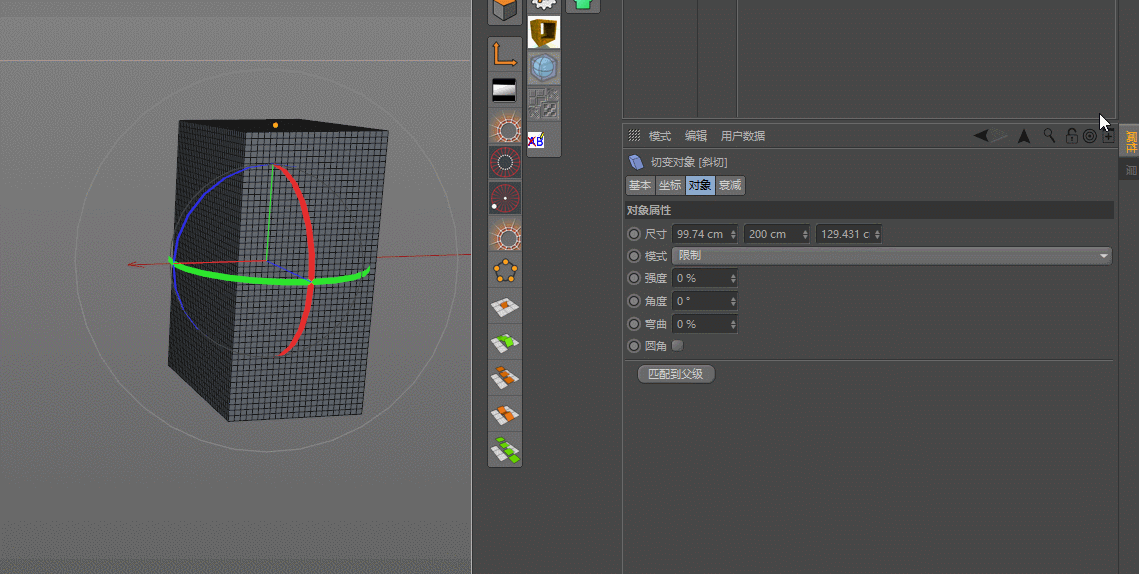The width and height of the screenshot is (1139, 574).
Task: Switch to the 坐标 tab
Action: click(670, 185)
